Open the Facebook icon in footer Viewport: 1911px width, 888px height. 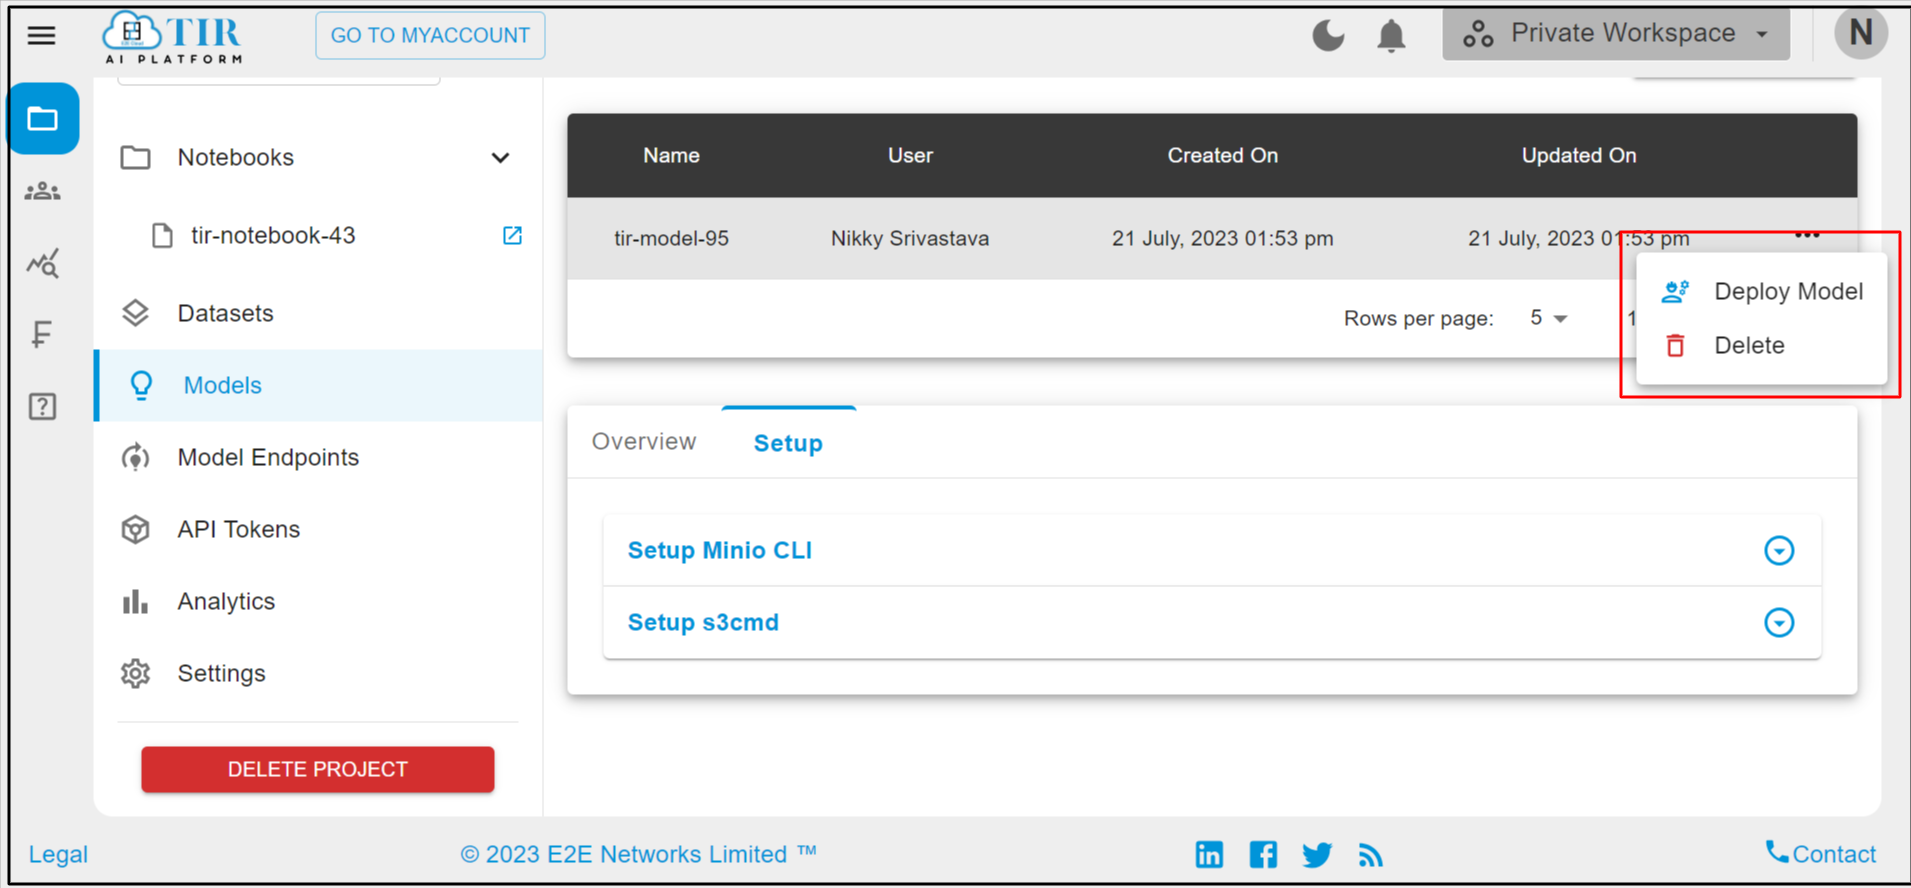coord(1263,854)
